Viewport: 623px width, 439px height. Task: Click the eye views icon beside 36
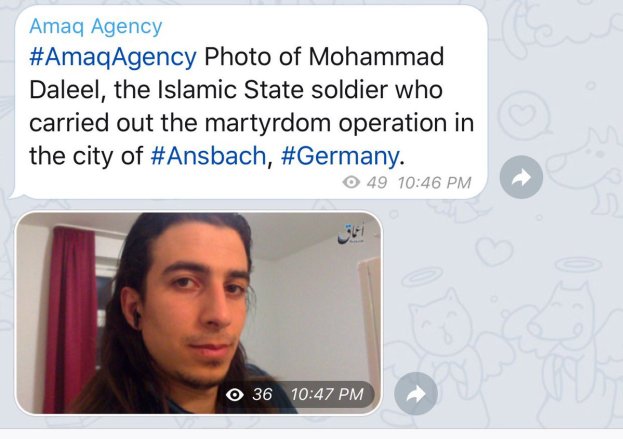pos(235,395)
